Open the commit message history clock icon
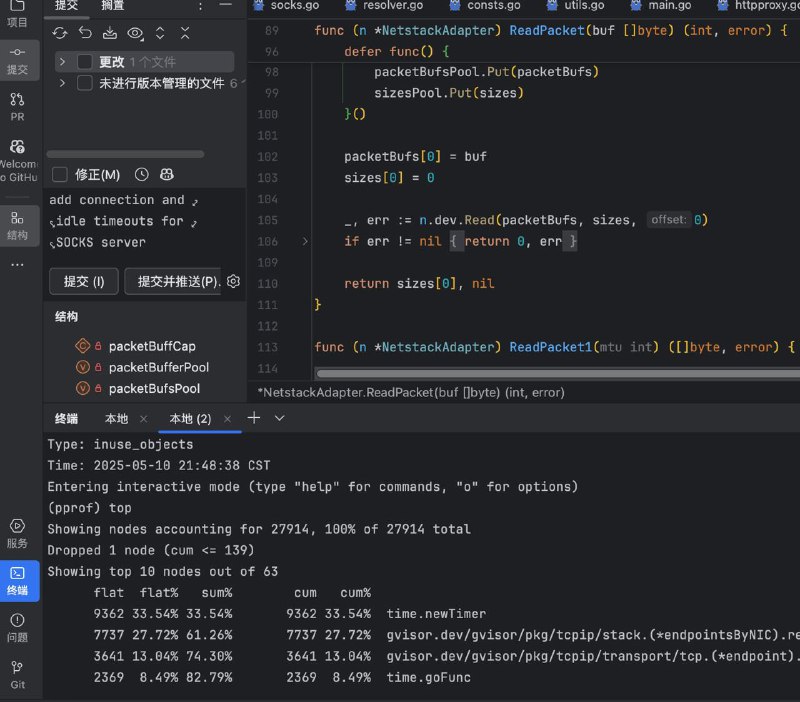Viewport: 800px width, 702px height. point(141,175)
